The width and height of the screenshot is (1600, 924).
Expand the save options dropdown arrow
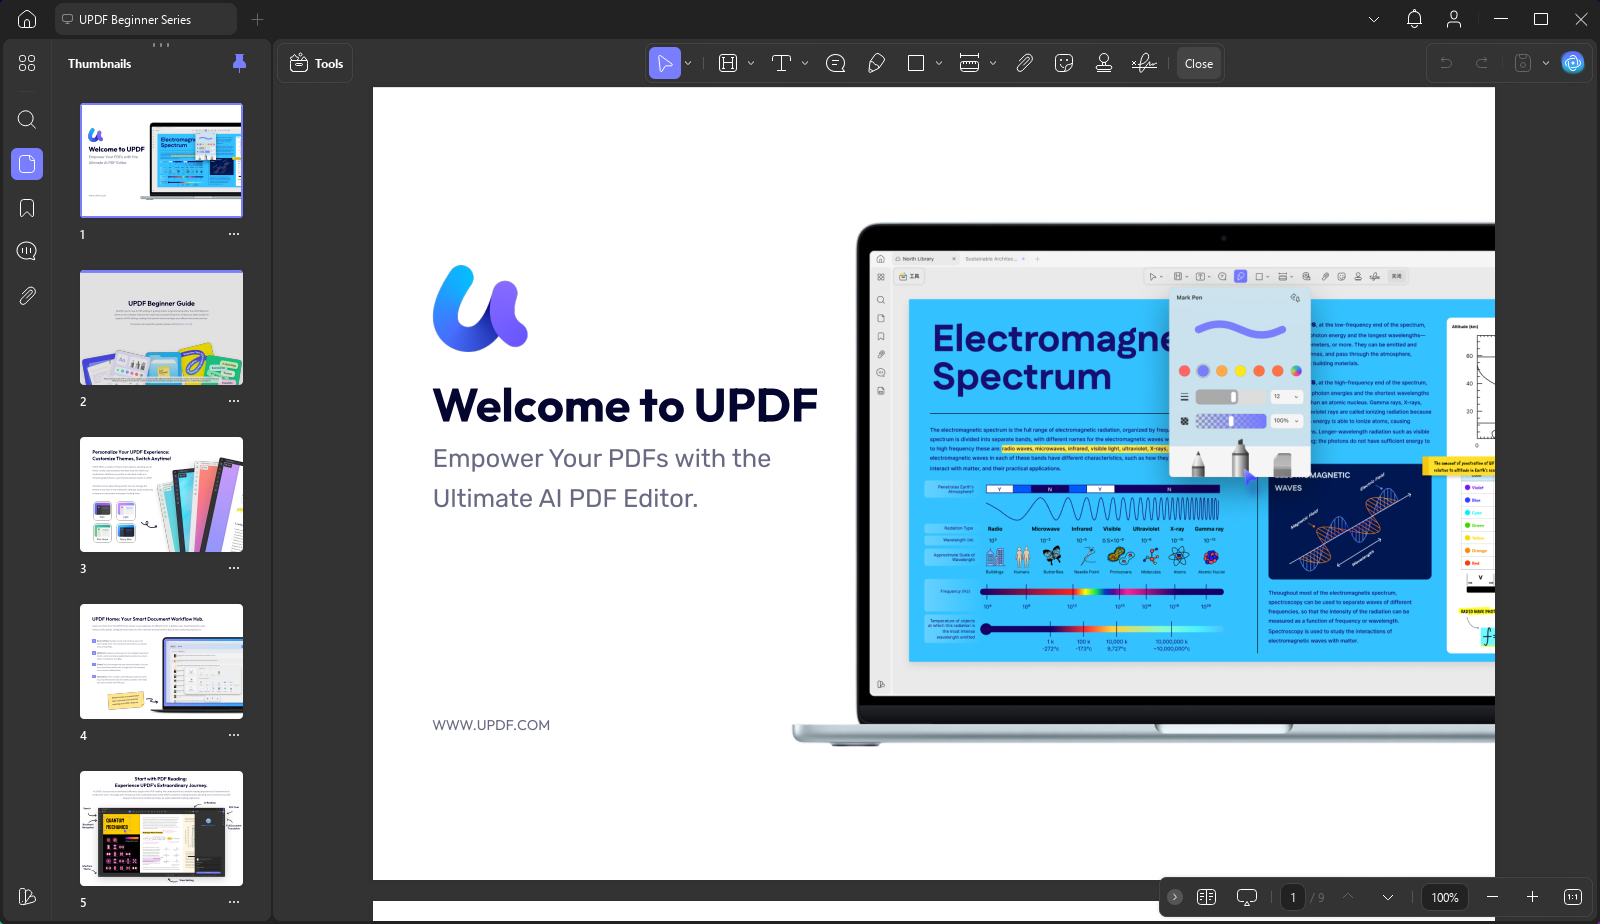1546,63
